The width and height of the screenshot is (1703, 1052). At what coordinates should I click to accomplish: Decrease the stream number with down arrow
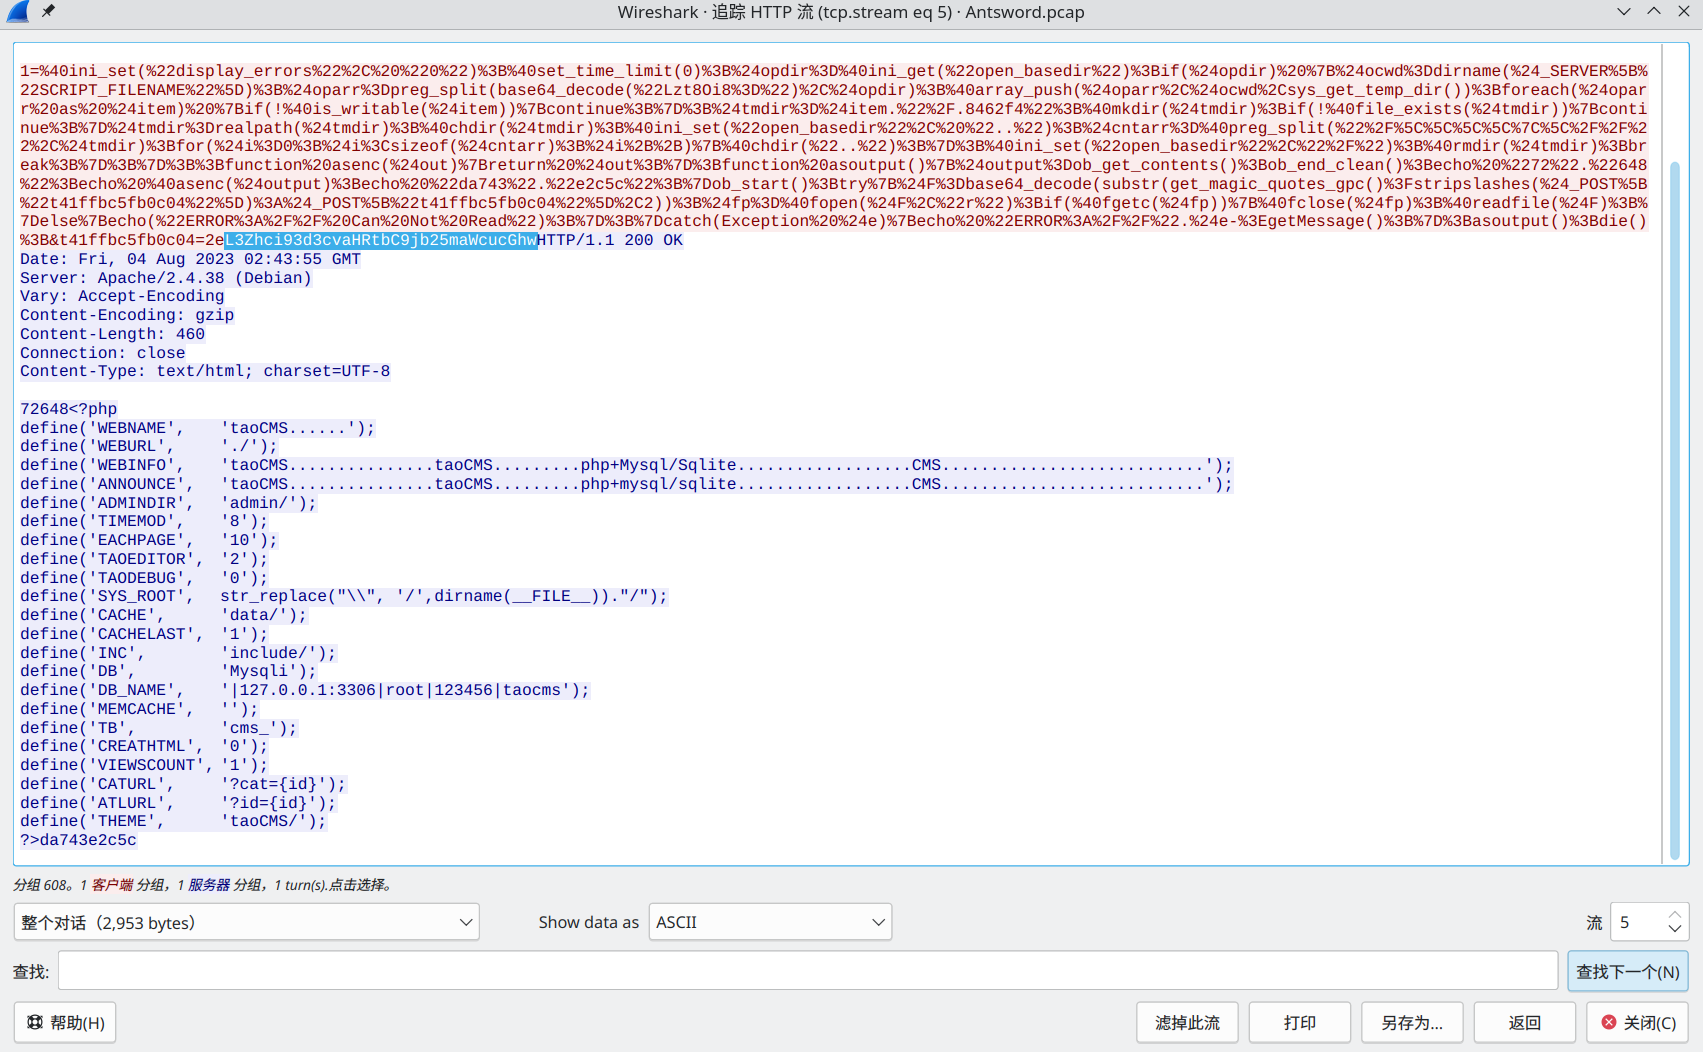click(1675, 929)
